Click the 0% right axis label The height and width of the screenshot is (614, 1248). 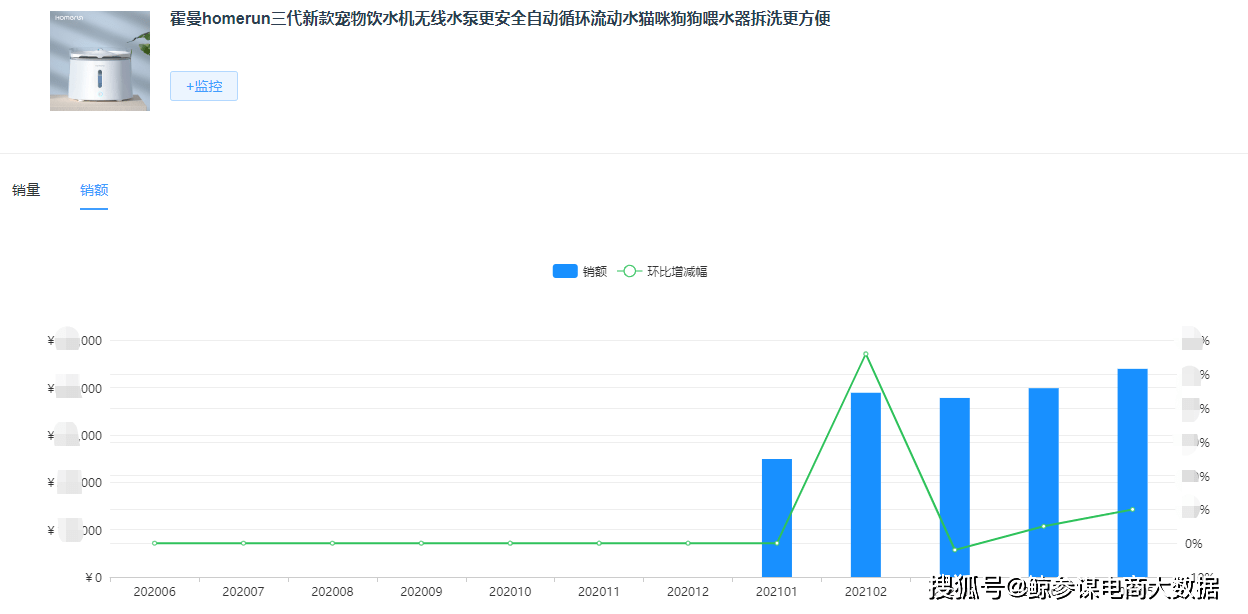coord(1193,544)
